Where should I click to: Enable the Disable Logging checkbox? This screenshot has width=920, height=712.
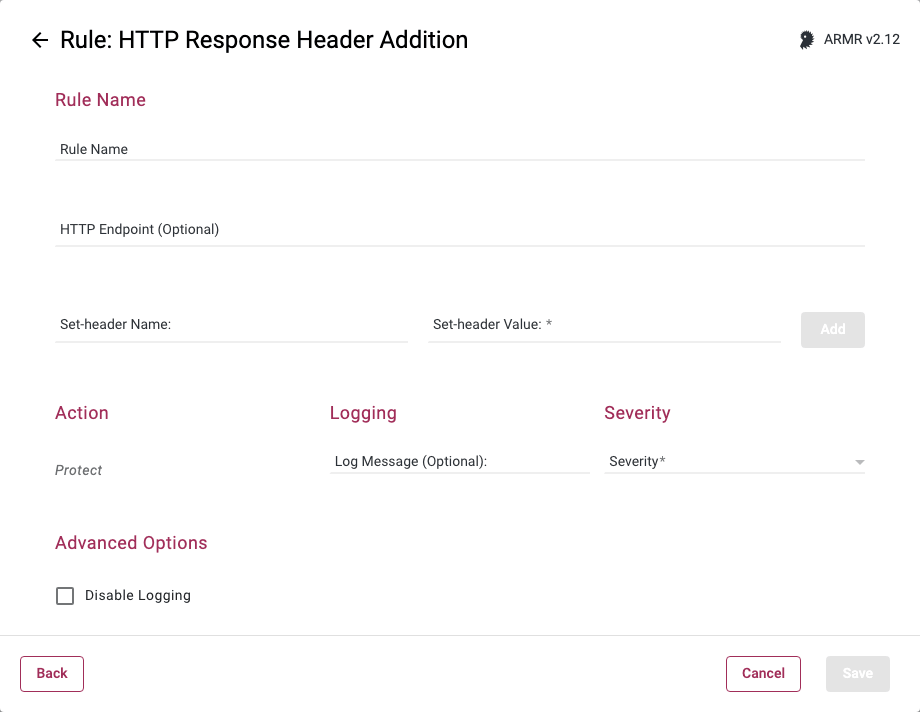tap(65, 596)
